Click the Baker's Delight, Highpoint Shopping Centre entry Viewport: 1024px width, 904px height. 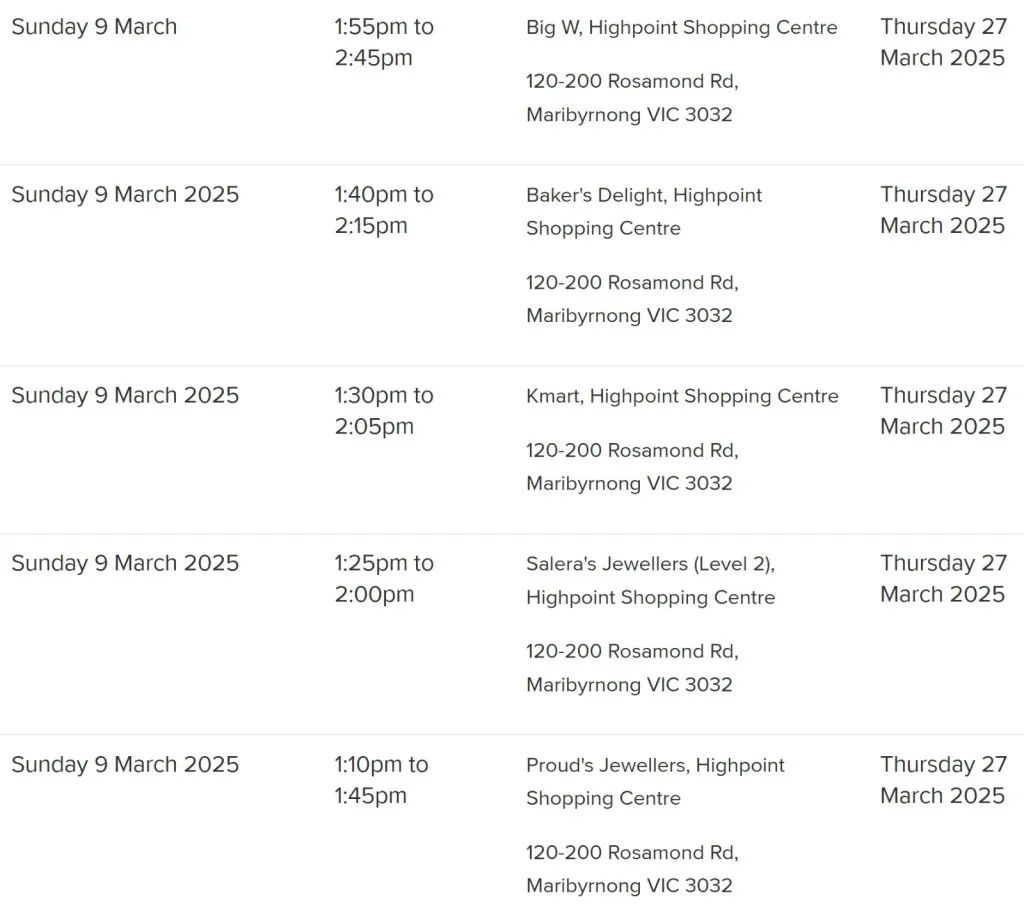[644, 212]
